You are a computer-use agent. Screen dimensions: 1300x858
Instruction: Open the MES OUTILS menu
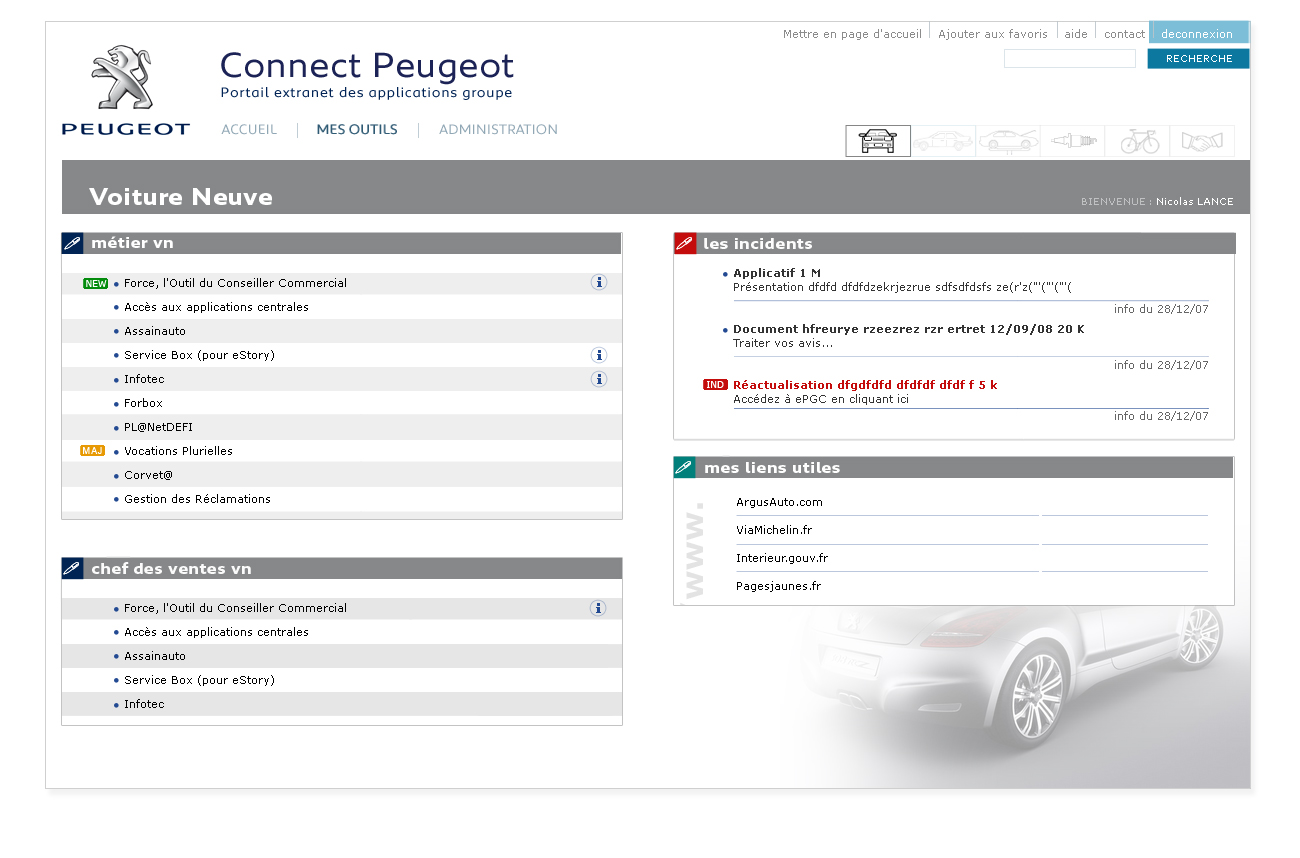(357, 130)
